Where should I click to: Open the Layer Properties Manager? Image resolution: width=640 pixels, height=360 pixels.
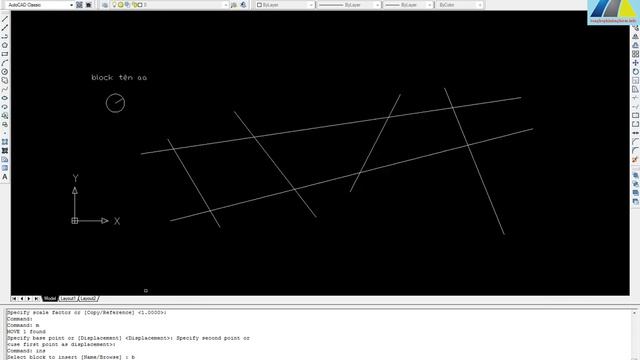tap(105, 5)
